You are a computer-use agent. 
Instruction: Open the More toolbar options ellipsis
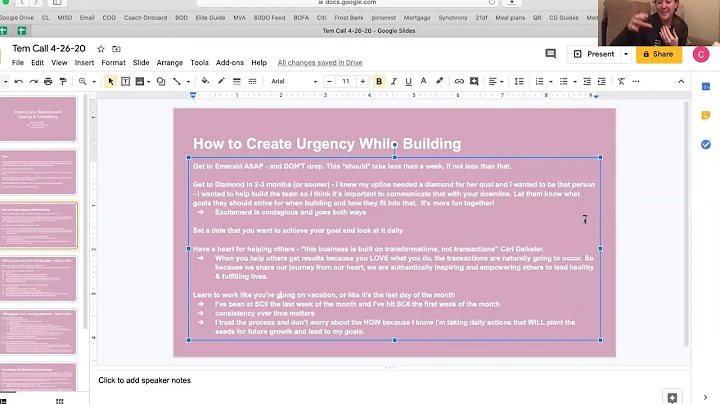tap(636, 81)
